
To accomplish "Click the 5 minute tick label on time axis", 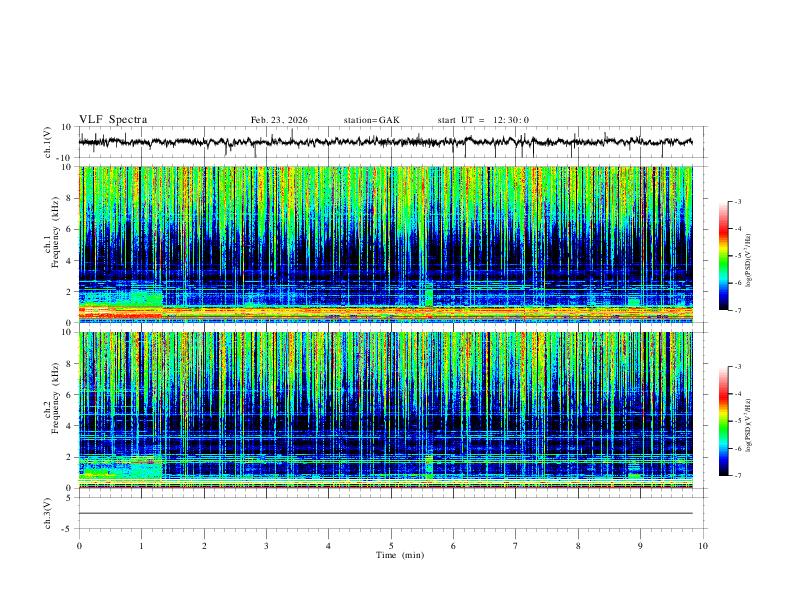I will click(x=391, y=546).
